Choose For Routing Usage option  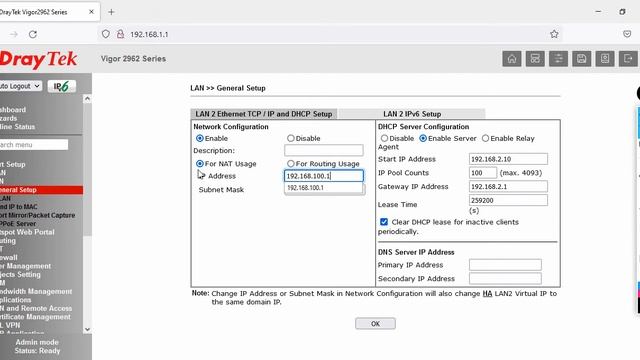coord(291,164)
